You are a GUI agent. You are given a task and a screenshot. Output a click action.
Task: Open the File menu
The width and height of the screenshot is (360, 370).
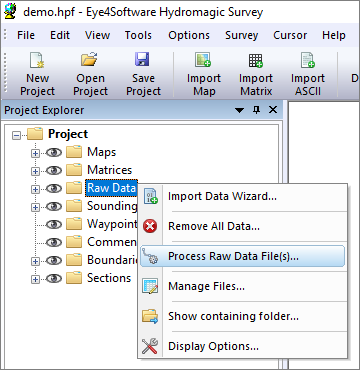click(26, 35)
